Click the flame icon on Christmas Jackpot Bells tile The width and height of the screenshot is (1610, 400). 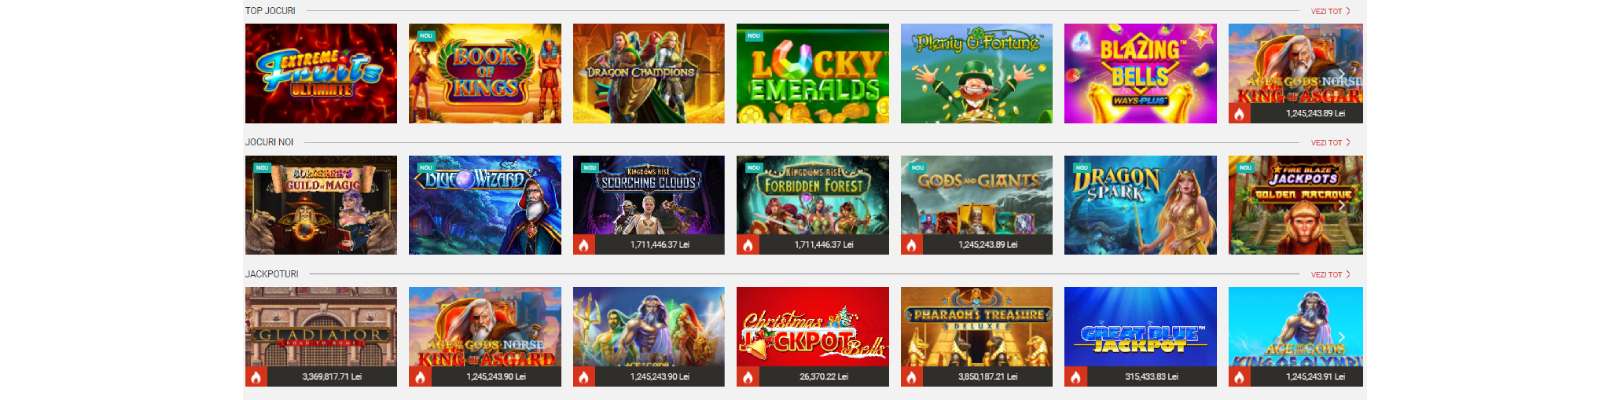pyautogui.click(x=748, y=377)
